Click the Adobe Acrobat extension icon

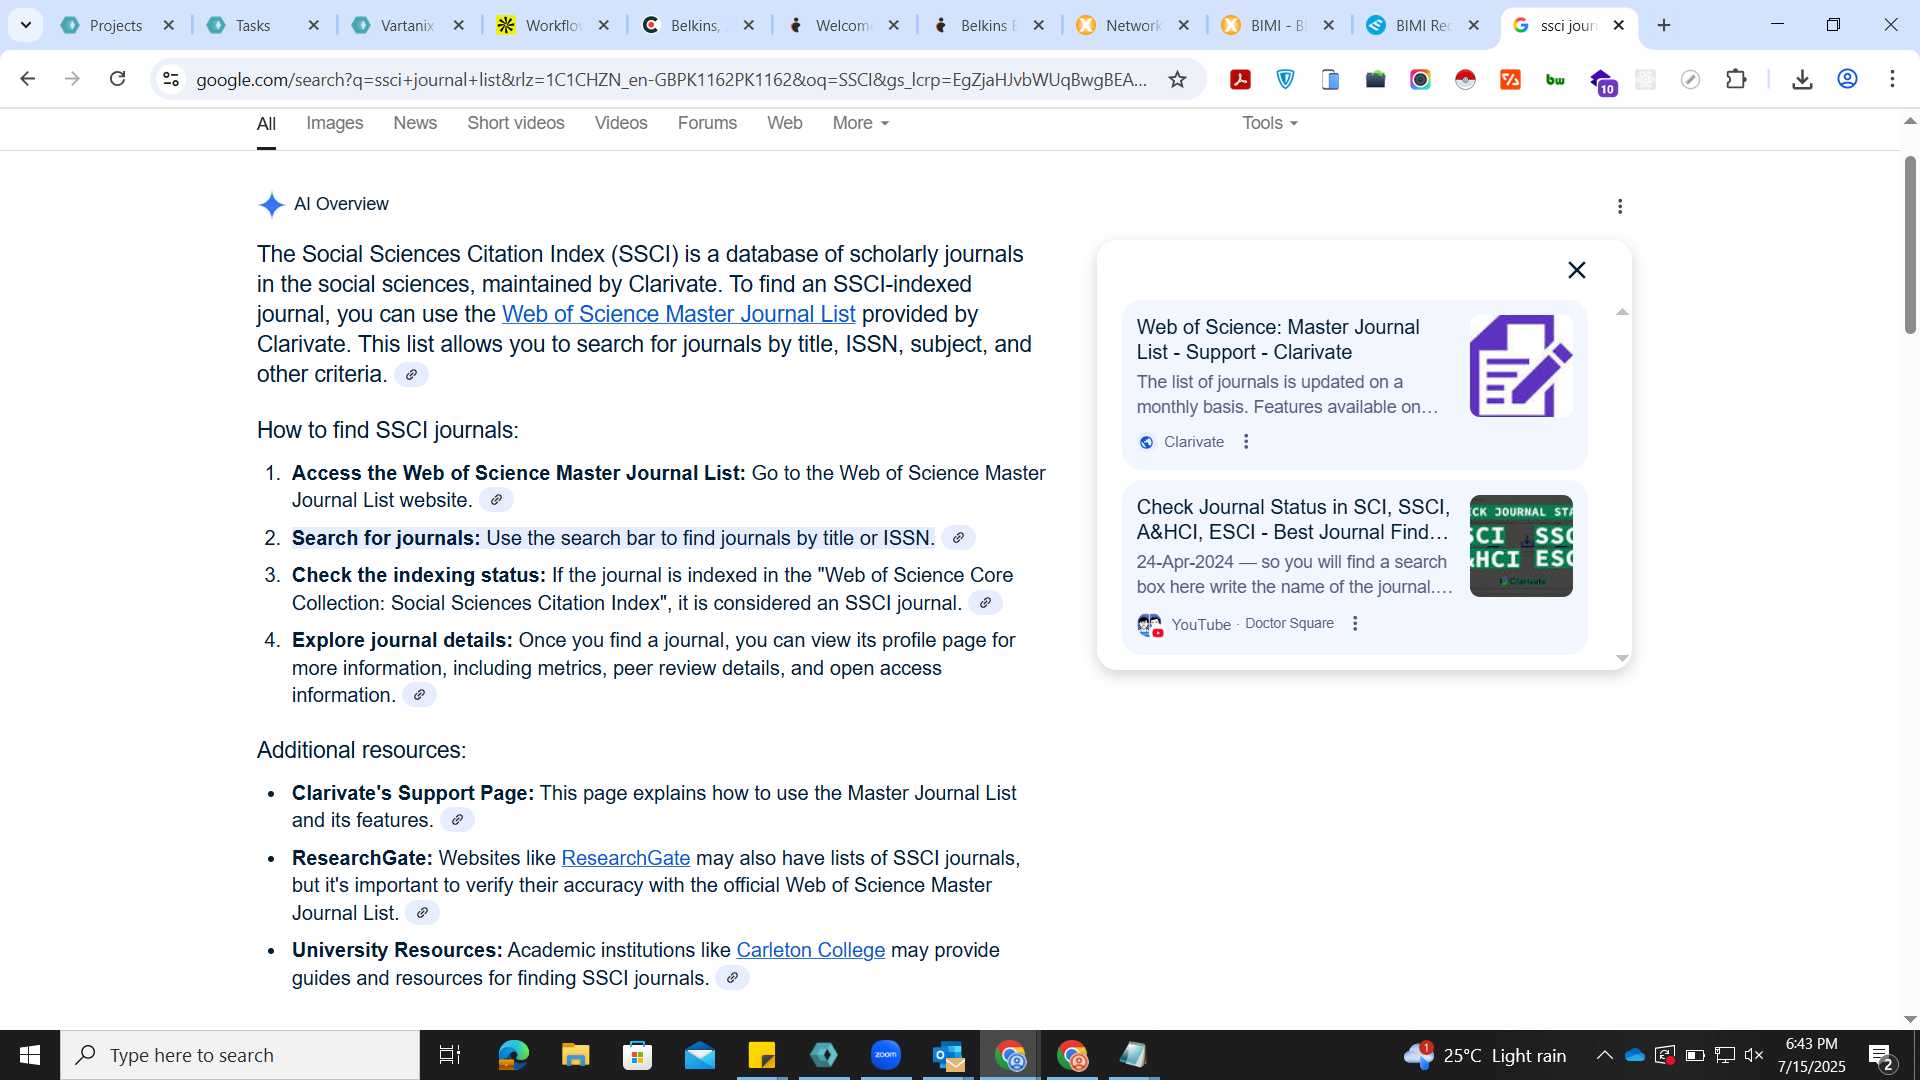pos(1240,80)
